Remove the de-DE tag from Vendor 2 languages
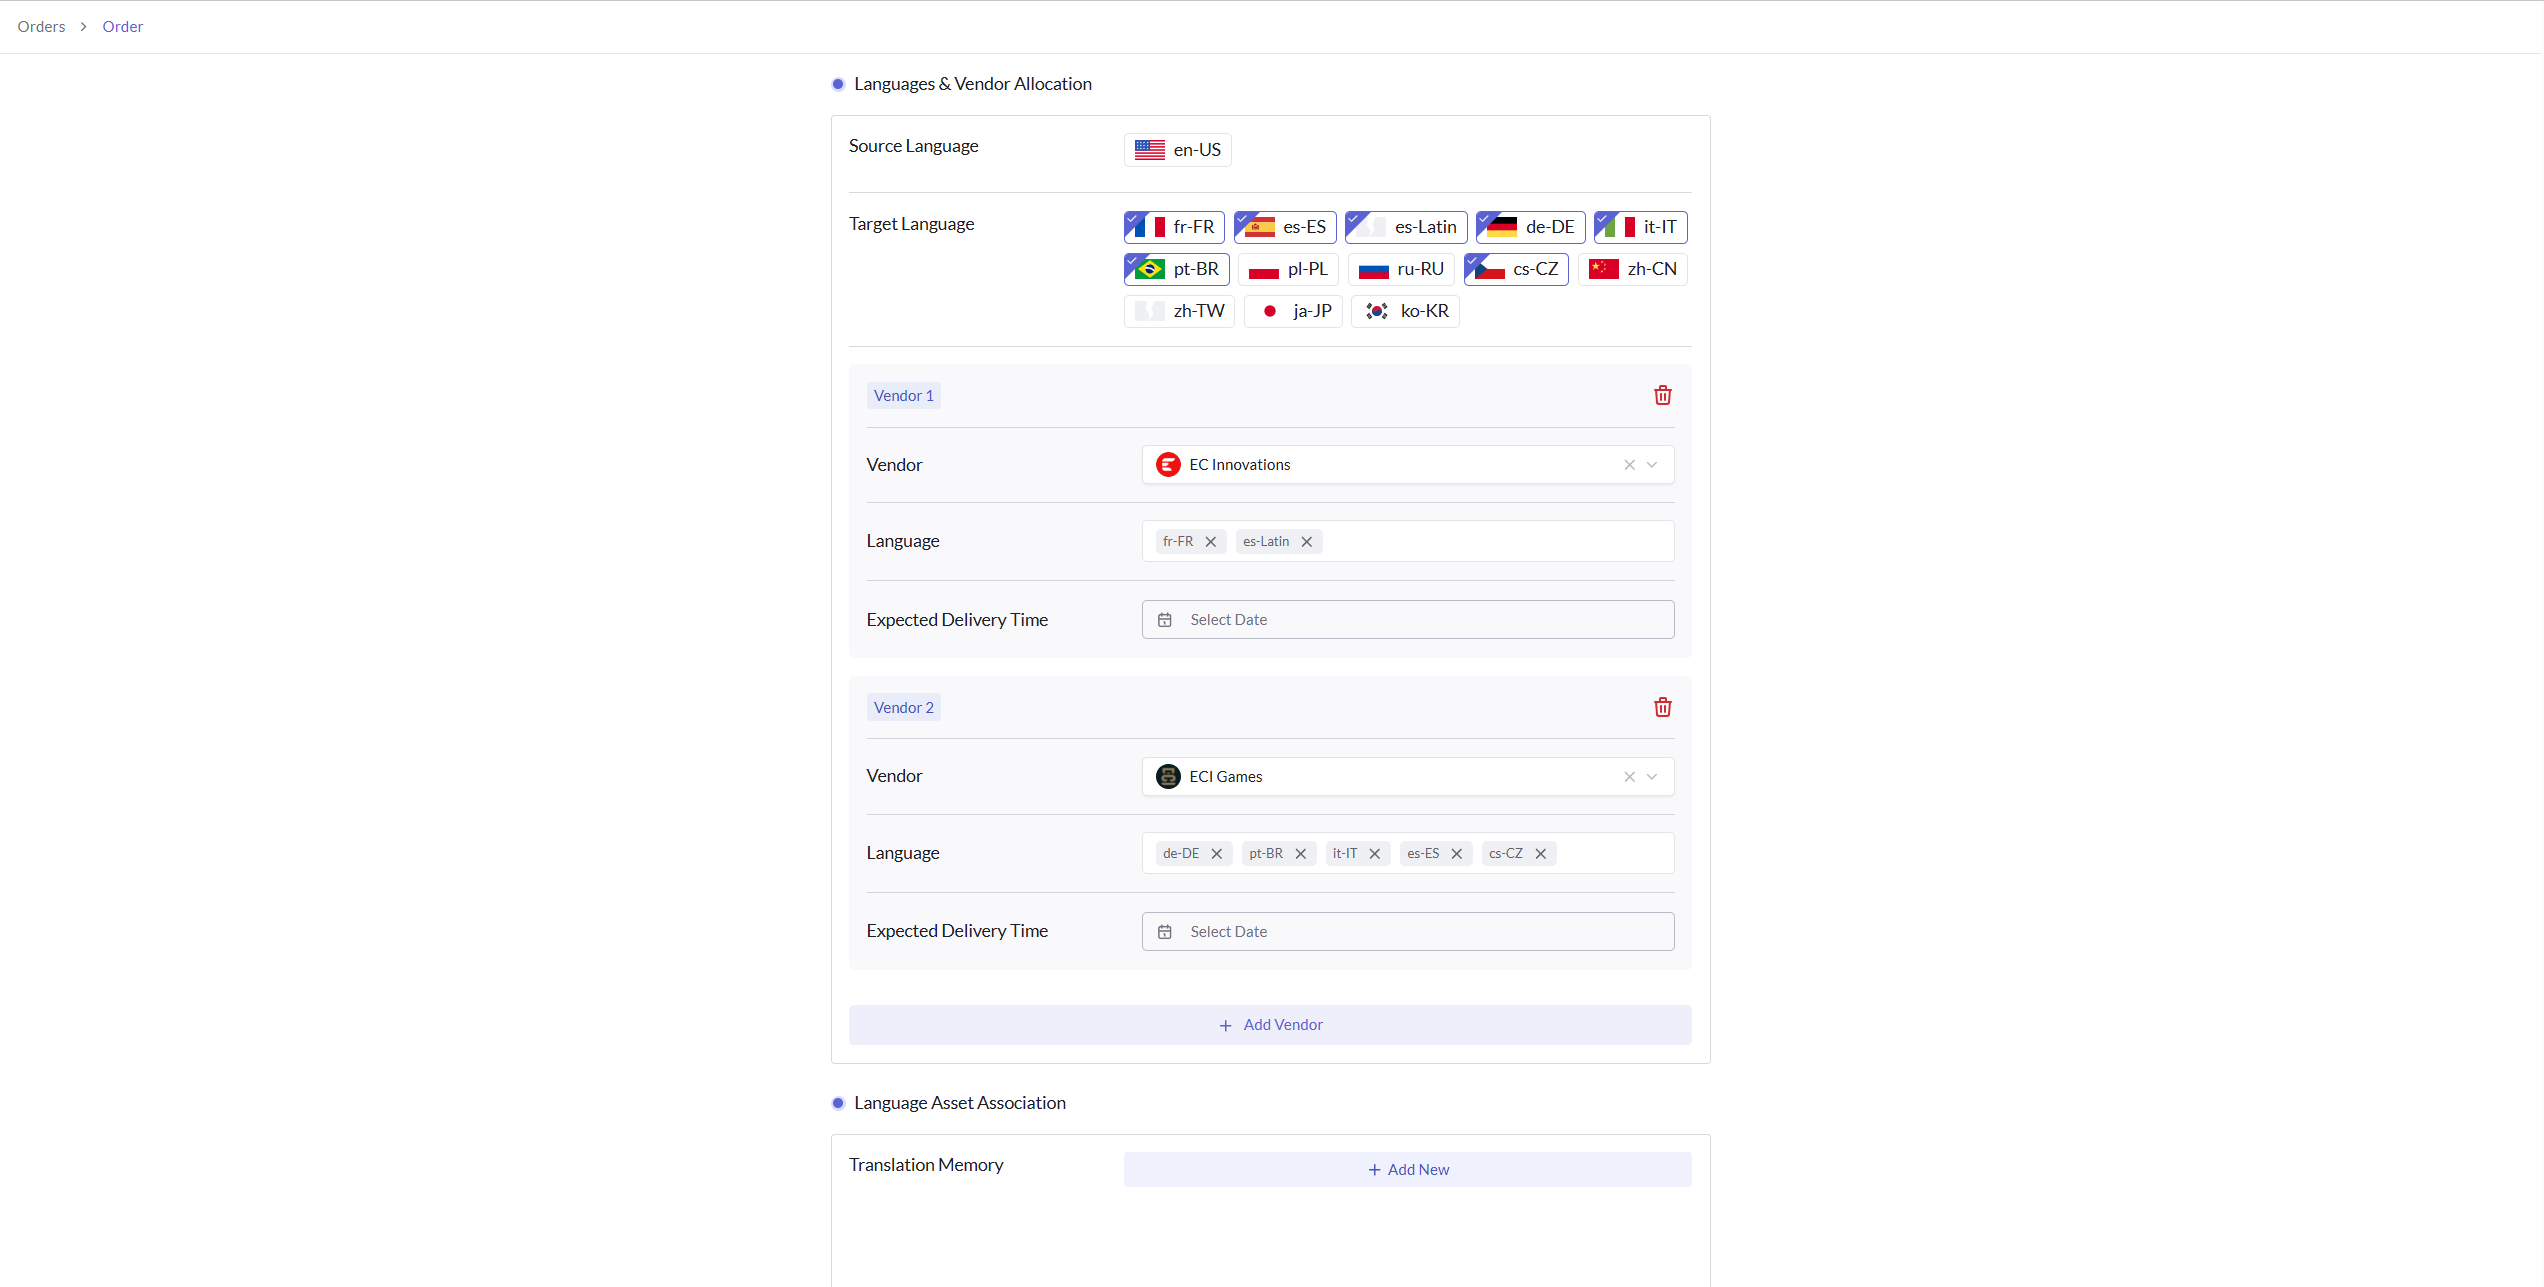 1217,853
